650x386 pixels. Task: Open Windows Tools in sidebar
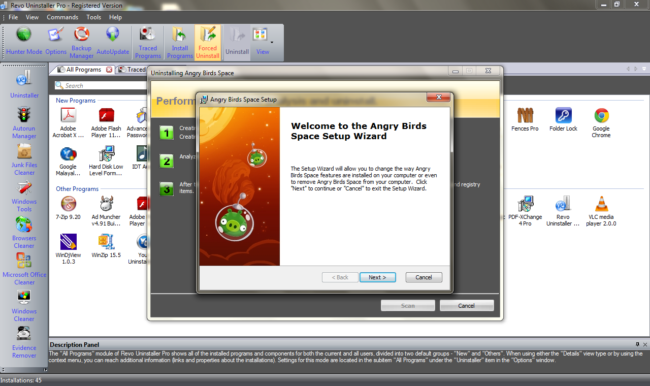pos(24,197)
